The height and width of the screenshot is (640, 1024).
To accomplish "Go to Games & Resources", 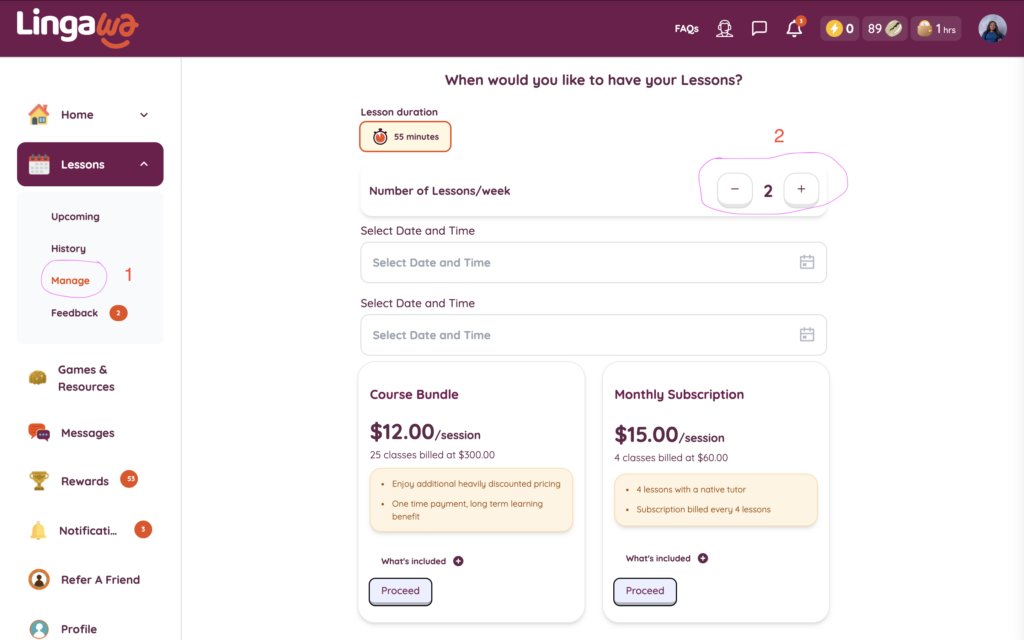I will pos(85,378).
